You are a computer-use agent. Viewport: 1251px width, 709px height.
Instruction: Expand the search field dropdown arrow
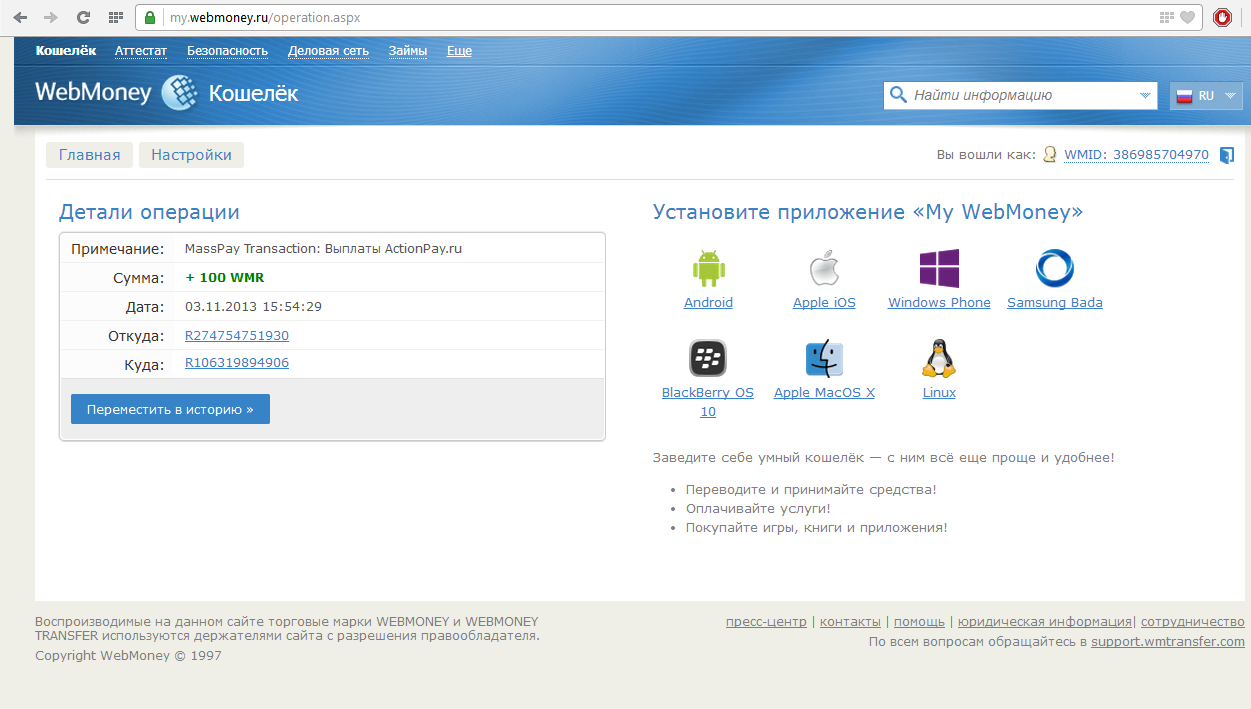point(1145,96)
